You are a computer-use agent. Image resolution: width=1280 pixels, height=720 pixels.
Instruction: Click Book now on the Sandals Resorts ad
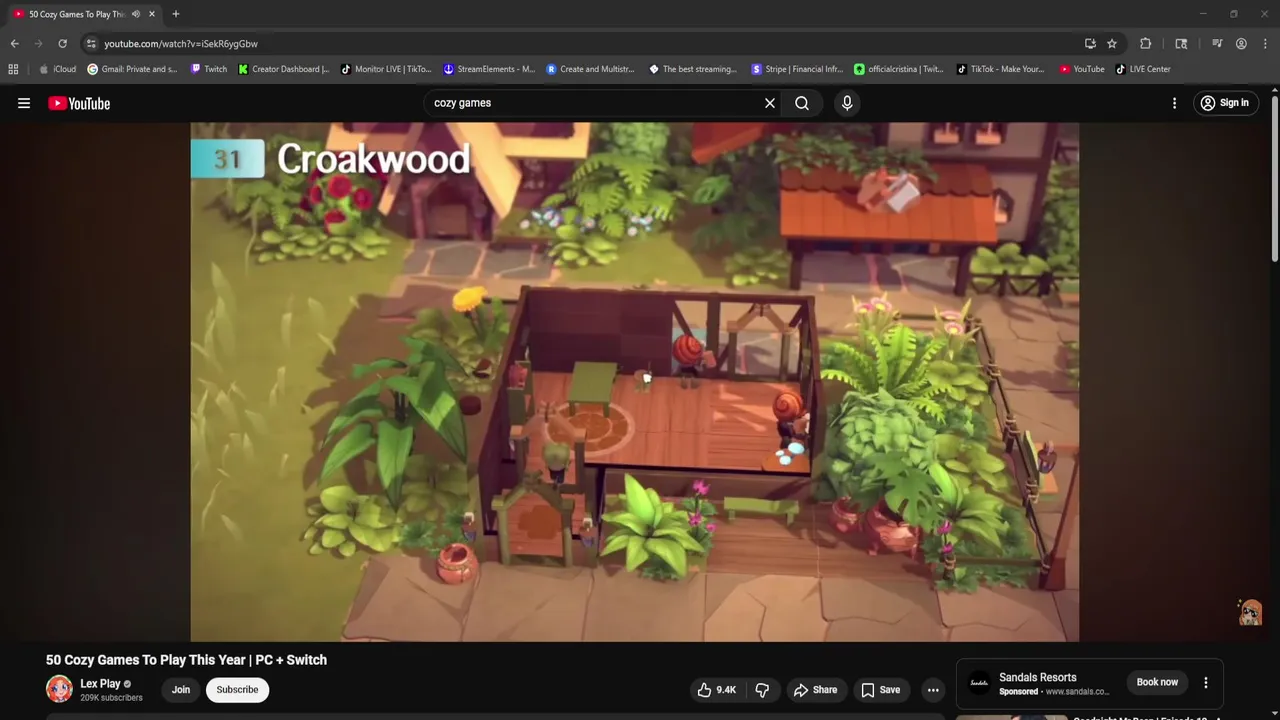pos(1157,682)
